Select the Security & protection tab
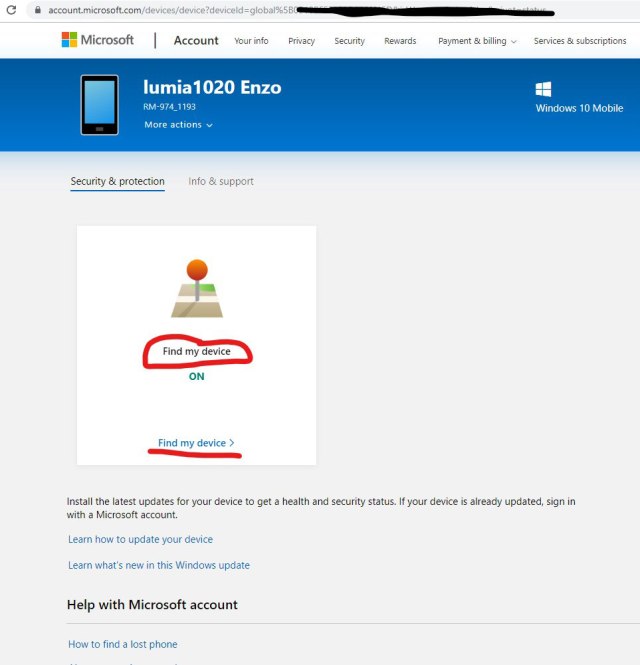The image size is (640, 665). pyautogui.click(x=117, y=181)
